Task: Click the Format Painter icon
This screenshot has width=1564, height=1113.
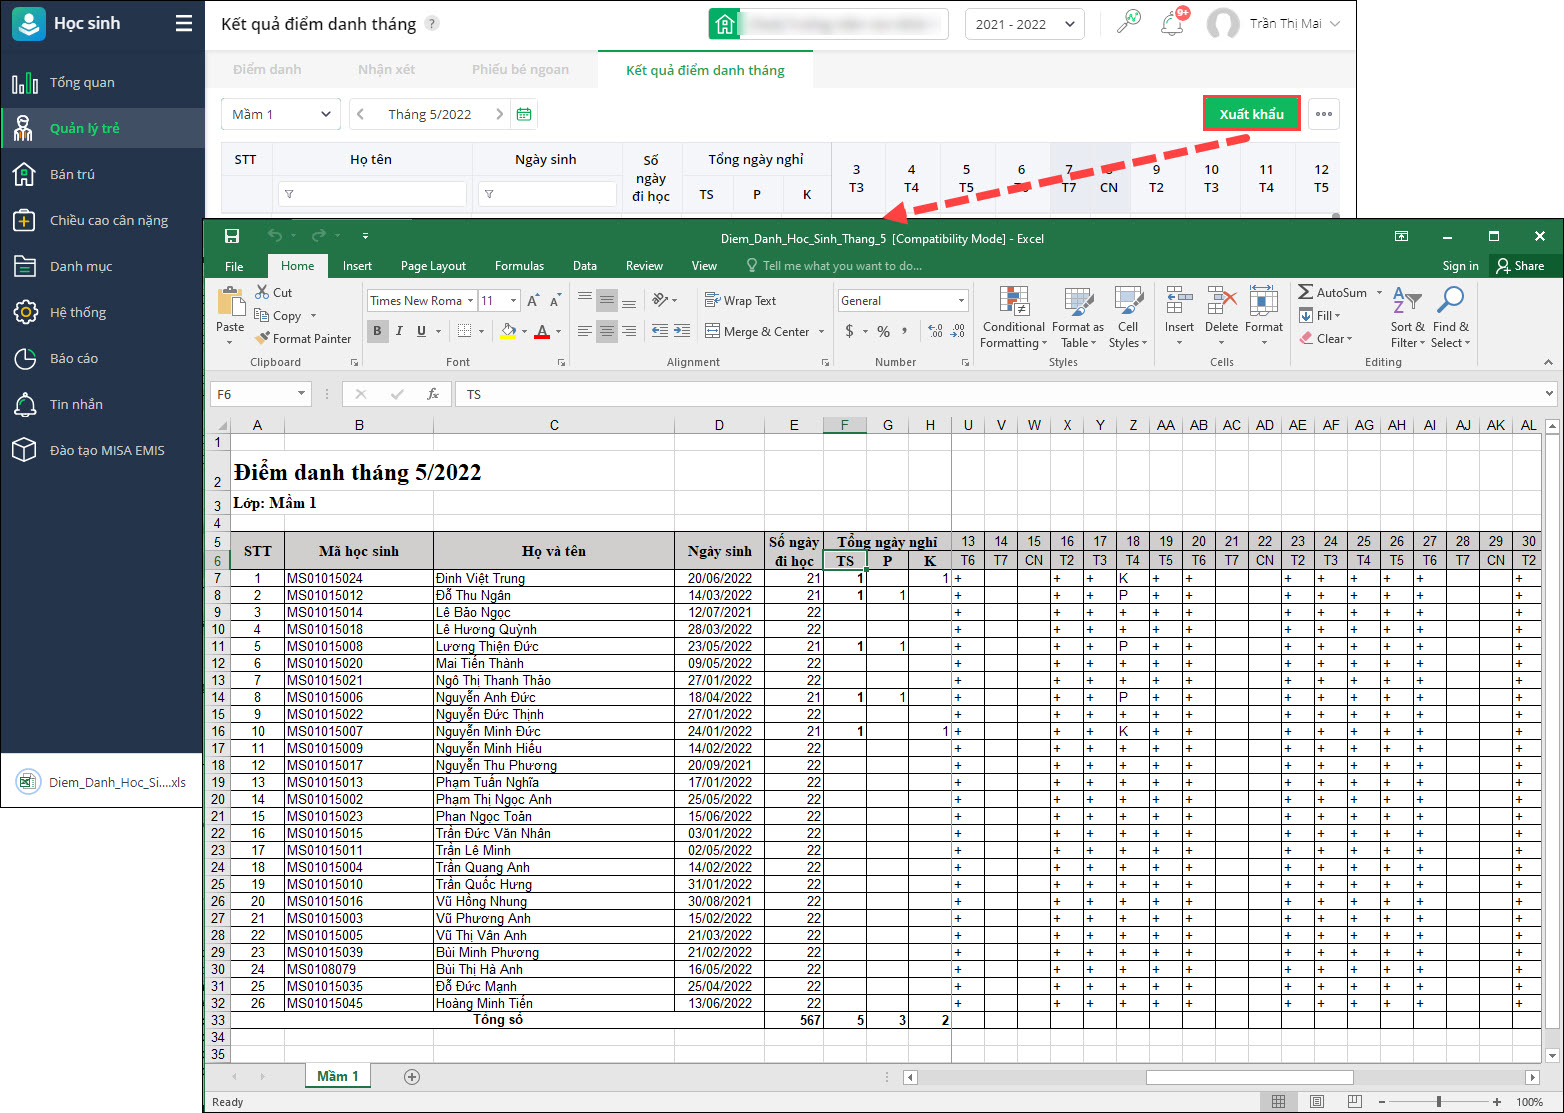Action: (x=263, y=339)
